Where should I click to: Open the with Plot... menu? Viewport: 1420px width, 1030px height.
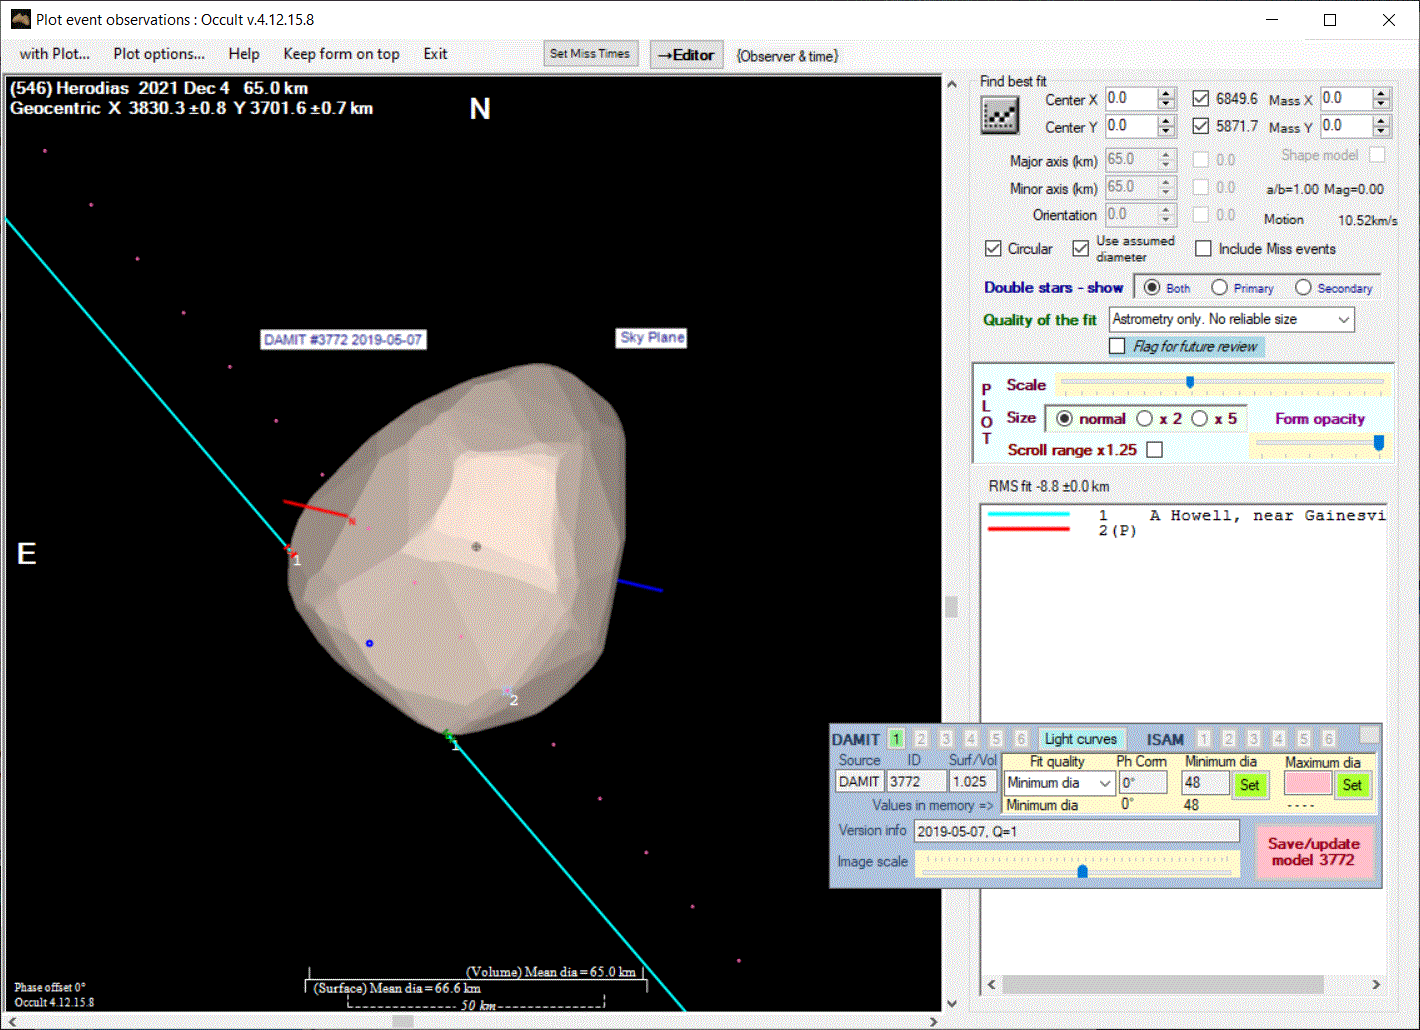click(x=54, y=54)
